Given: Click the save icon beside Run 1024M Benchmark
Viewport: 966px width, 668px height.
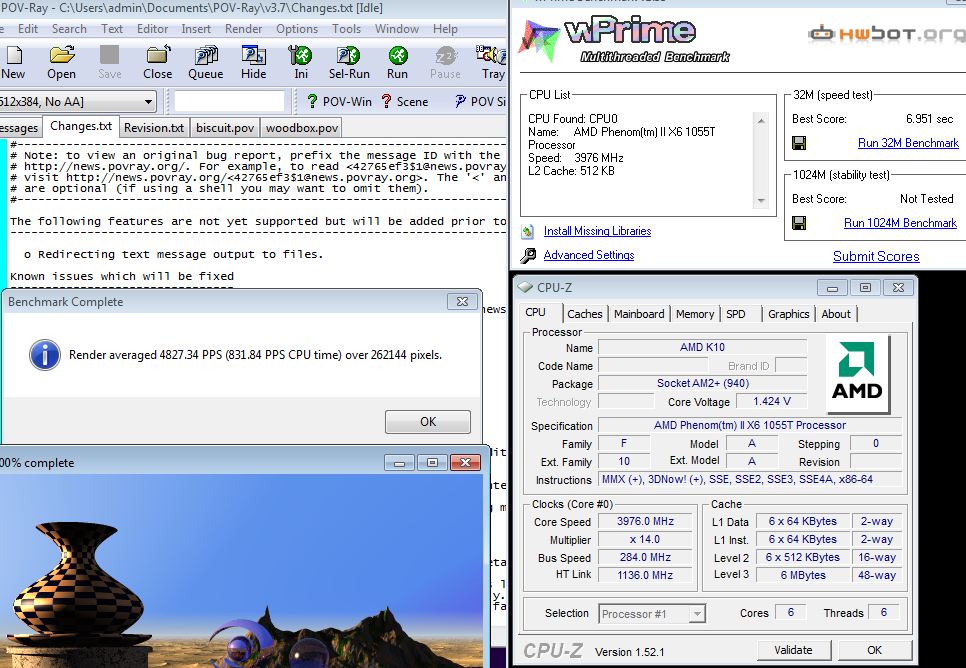Looking at the screenshot, I should coord(799,223).
